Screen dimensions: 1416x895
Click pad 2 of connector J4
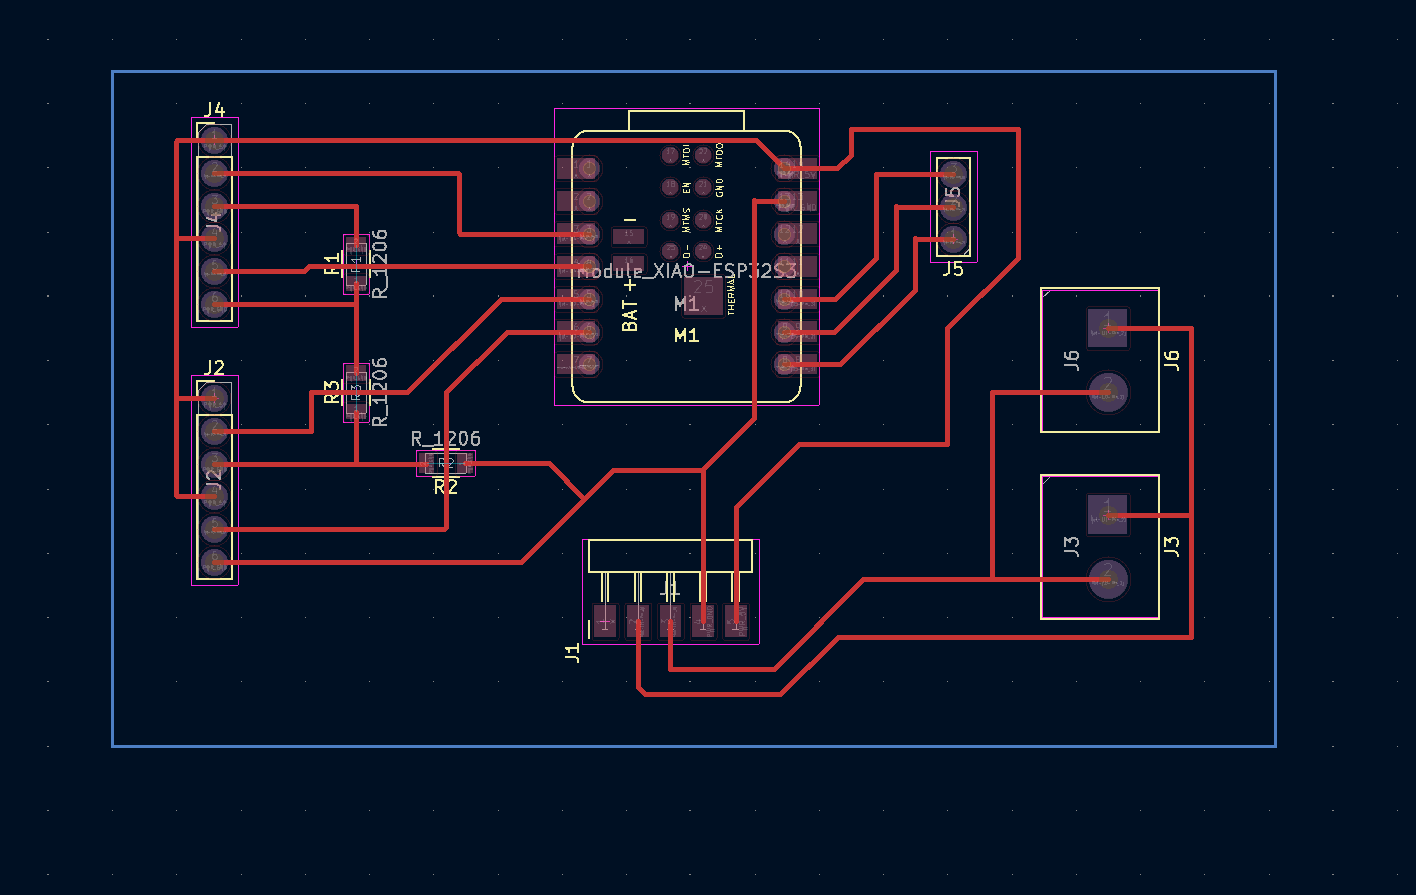click(214, 173)
